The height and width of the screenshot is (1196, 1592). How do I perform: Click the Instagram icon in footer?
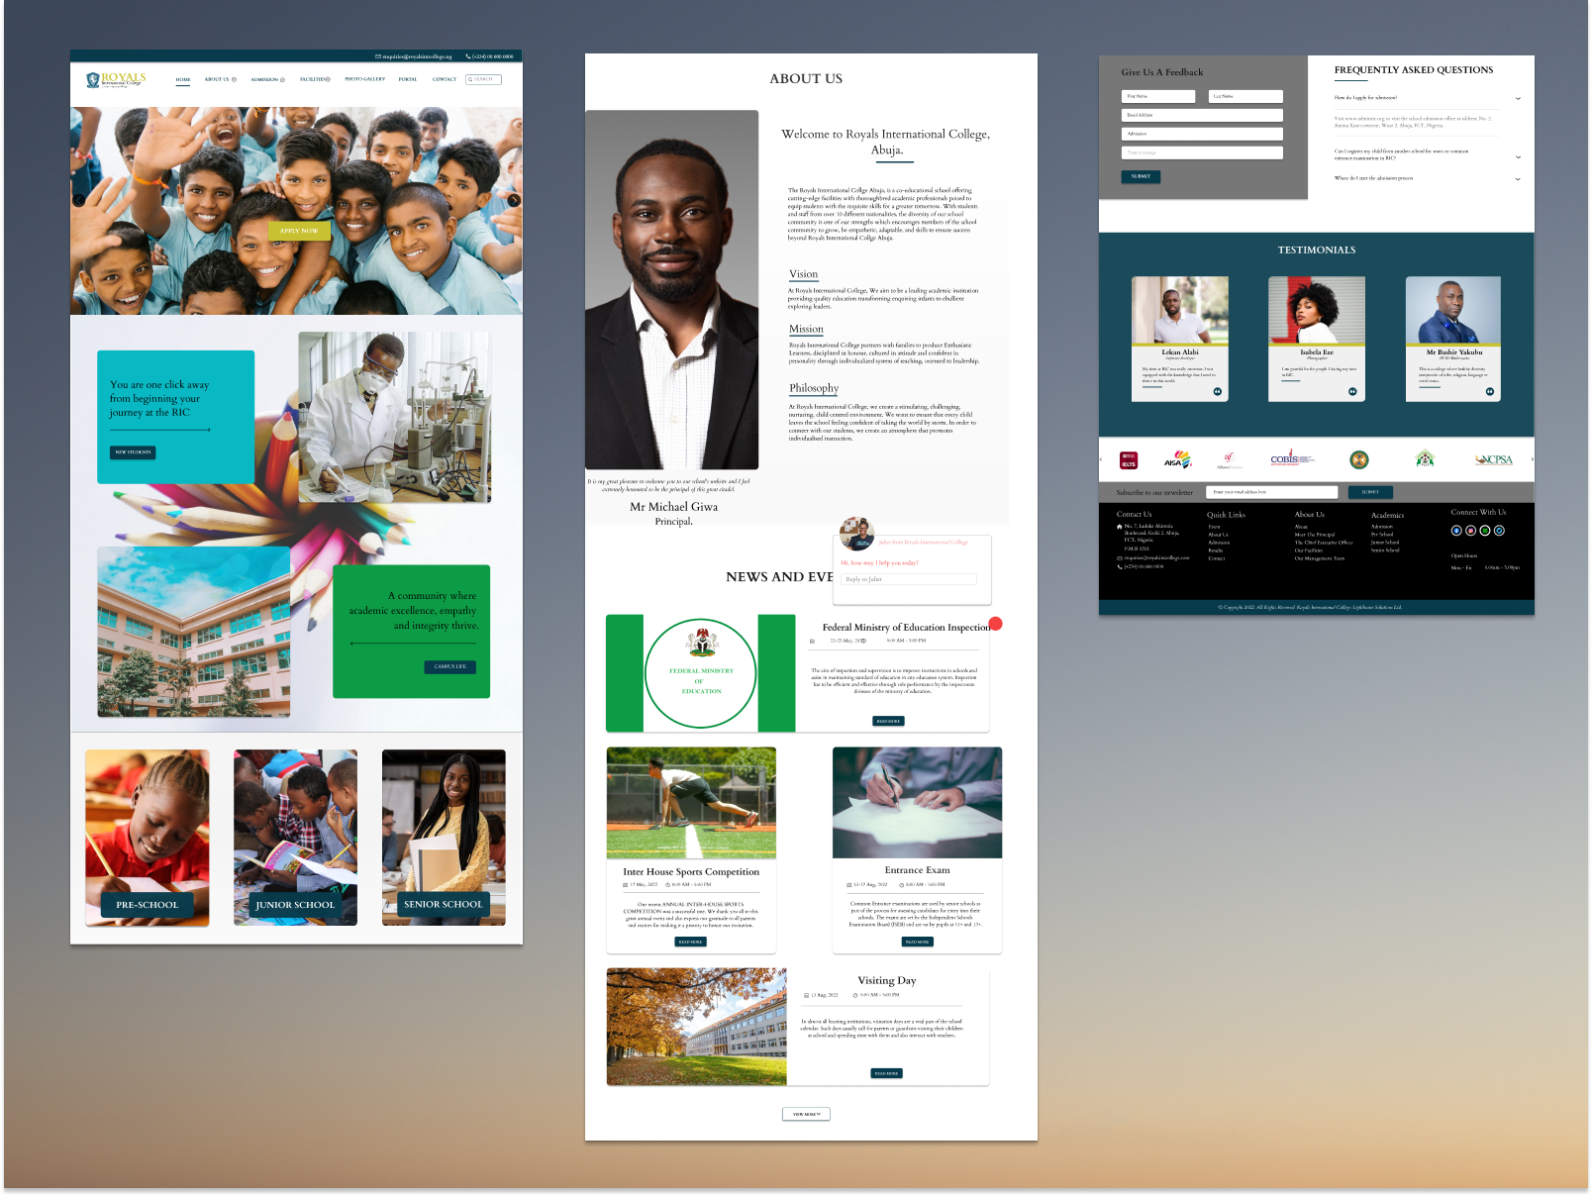click(x=1470, y=531)
